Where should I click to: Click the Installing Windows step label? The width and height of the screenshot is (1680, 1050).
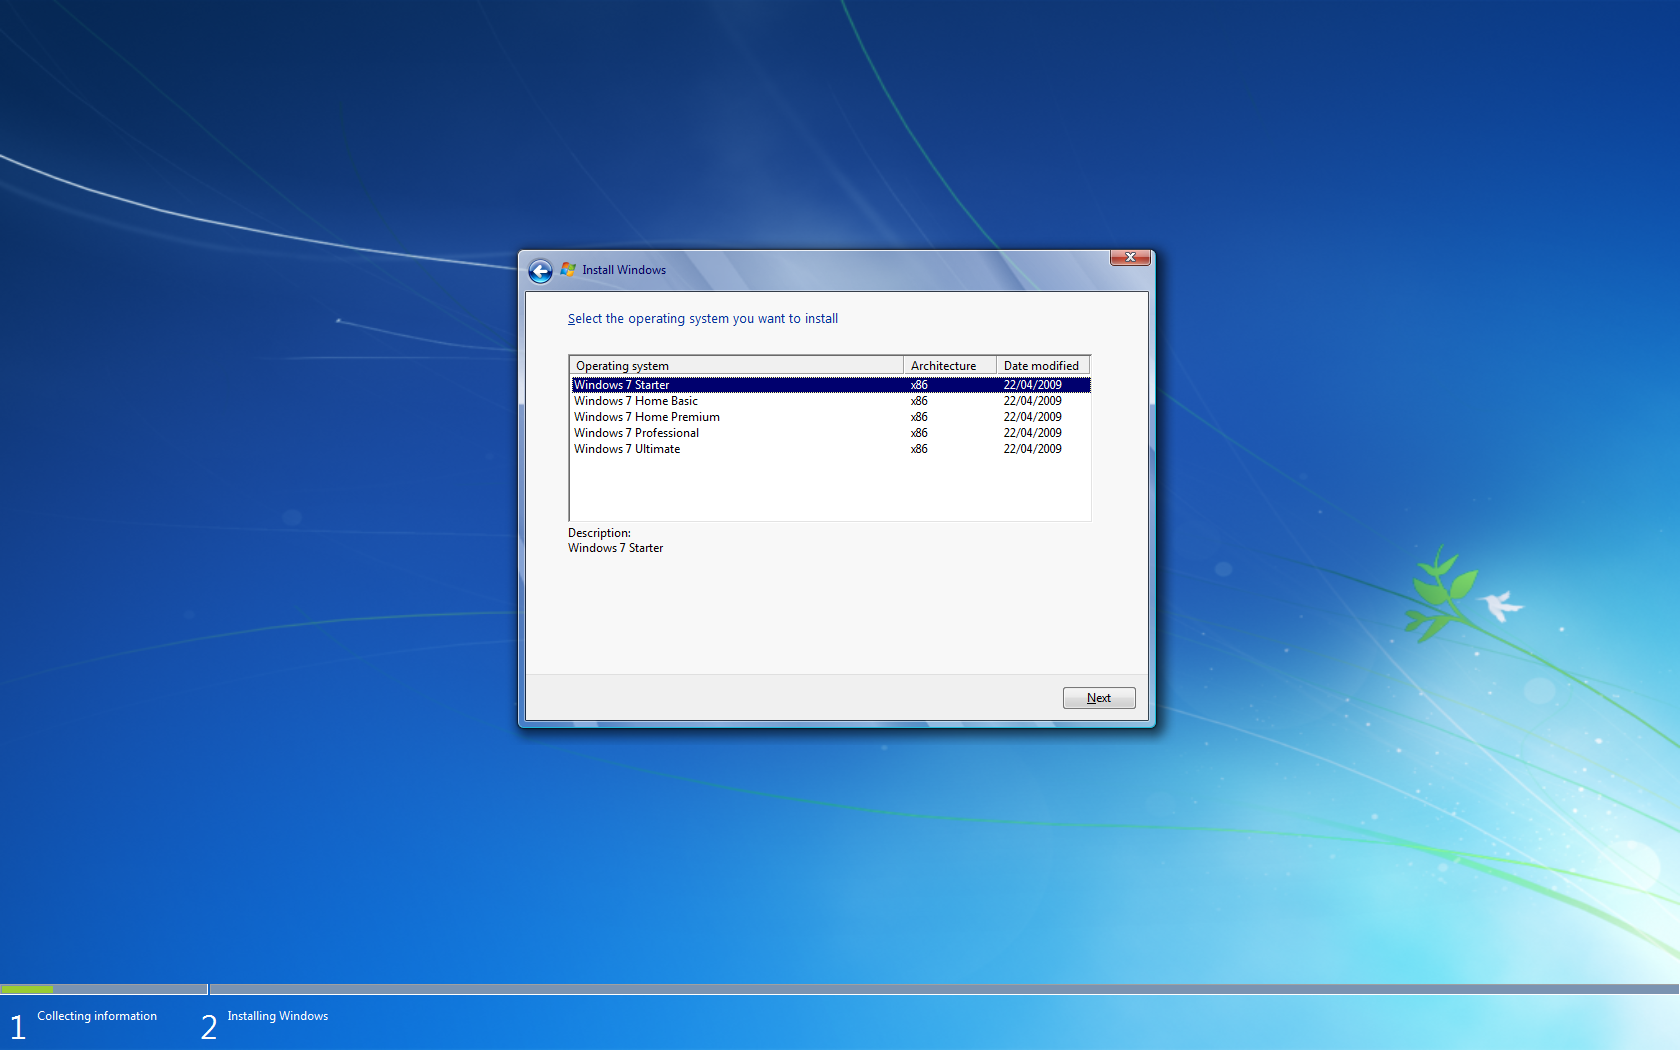pyautogui.click(x=277, y=1016)
